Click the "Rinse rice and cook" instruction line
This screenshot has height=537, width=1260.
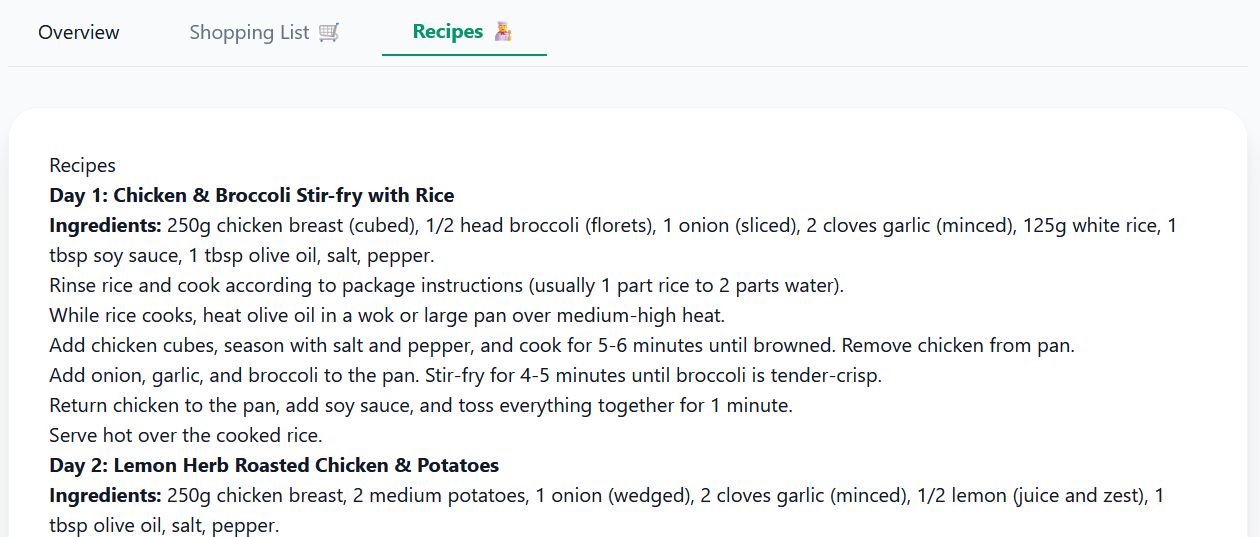point(446,285)
